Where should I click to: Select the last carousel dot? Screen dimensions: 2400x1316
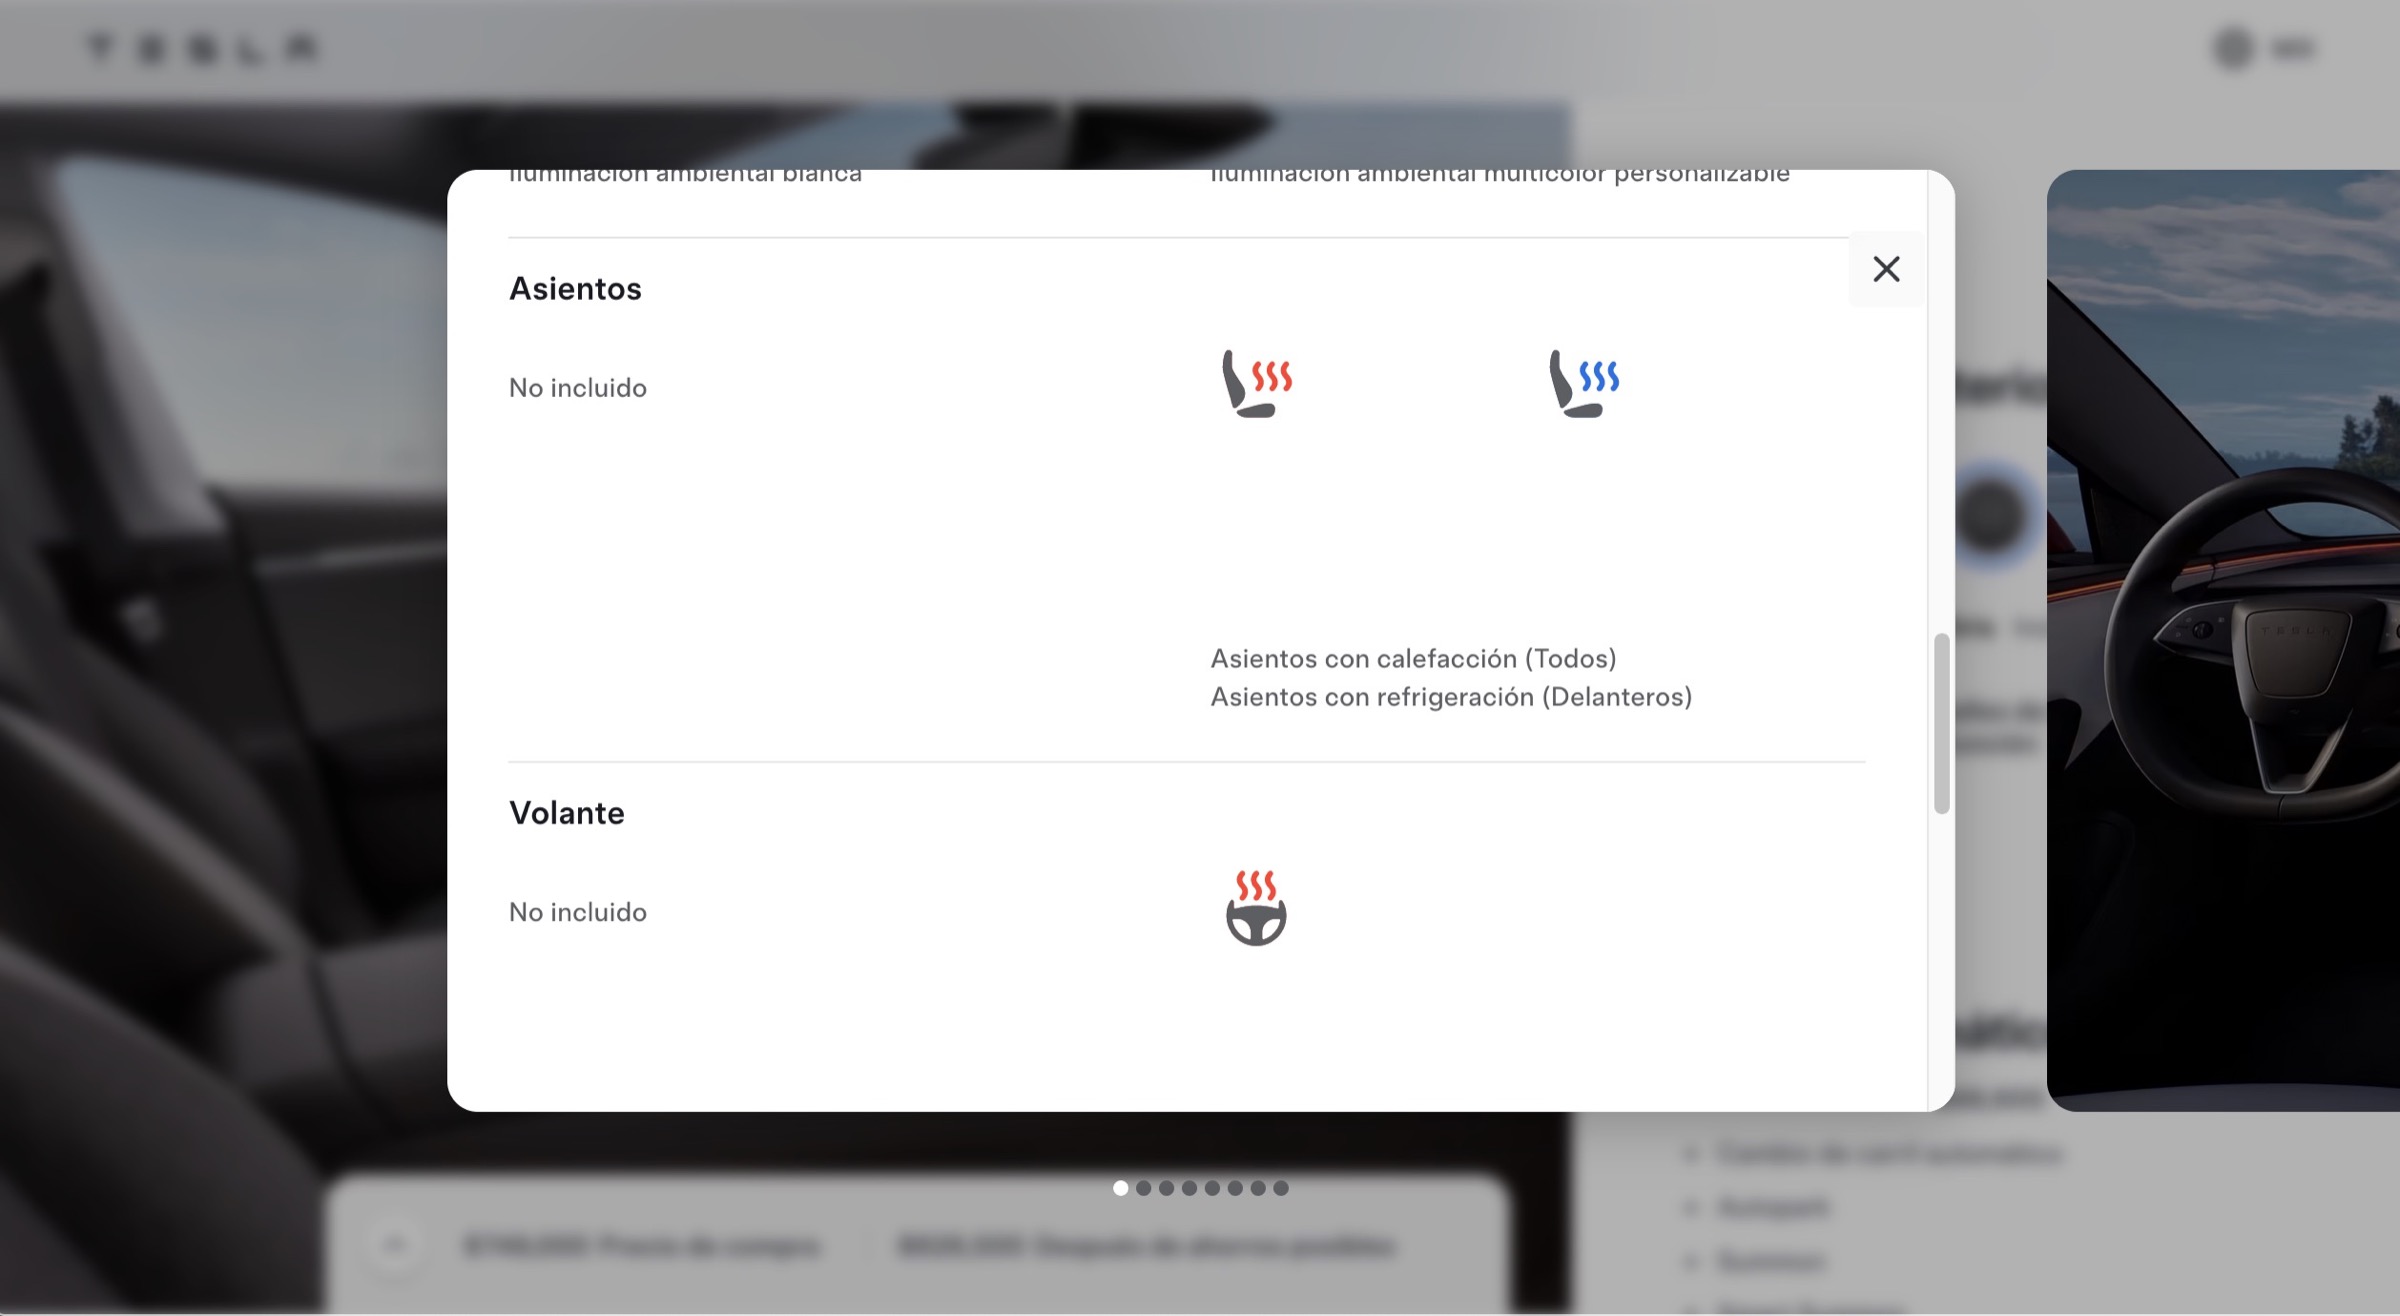coord(1281,1188)
